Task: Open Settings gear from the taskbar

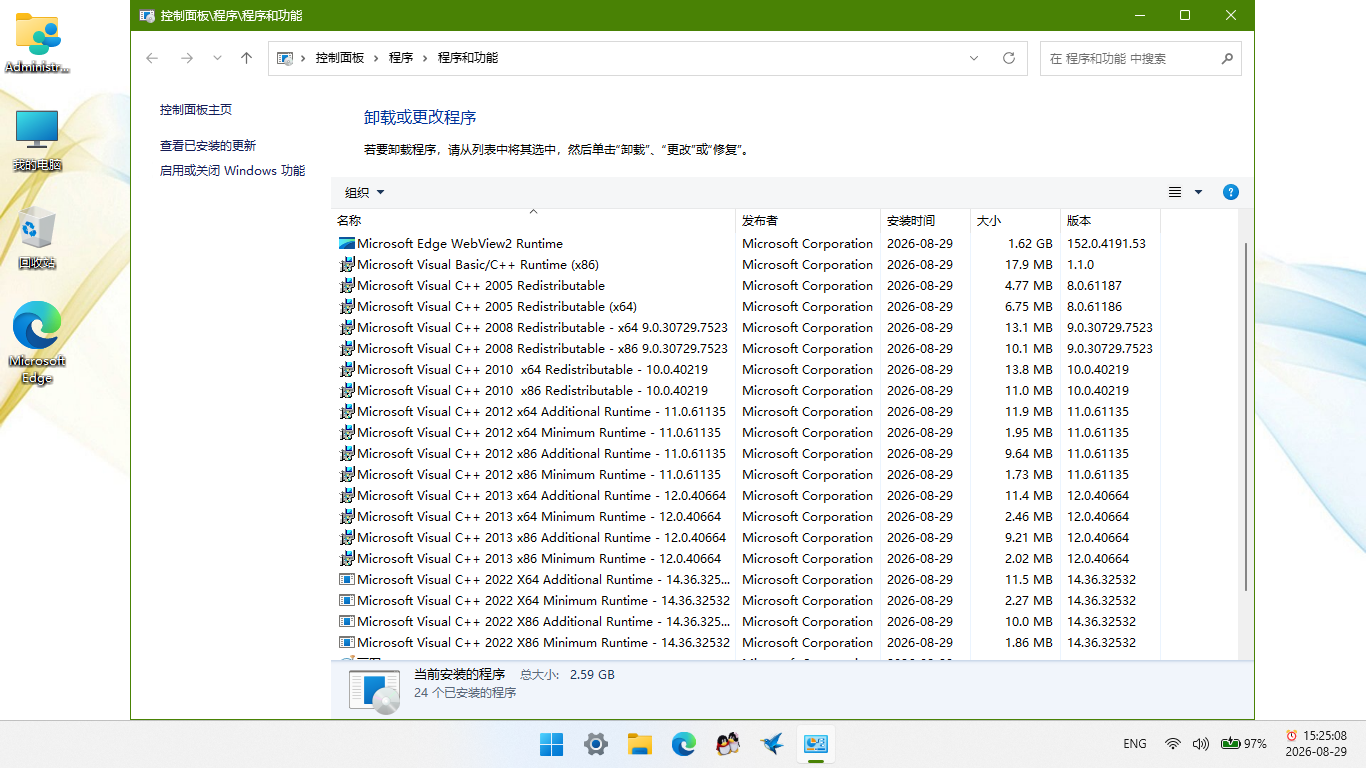Action: click(x=596, y=744)
